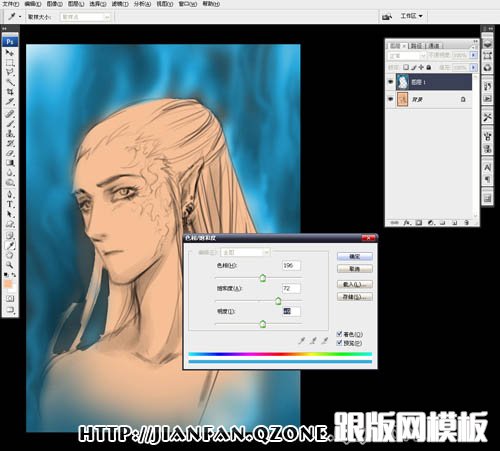500x451 pixels.
Task: Click the 存储(S)... save button
Action: point(355,297)
